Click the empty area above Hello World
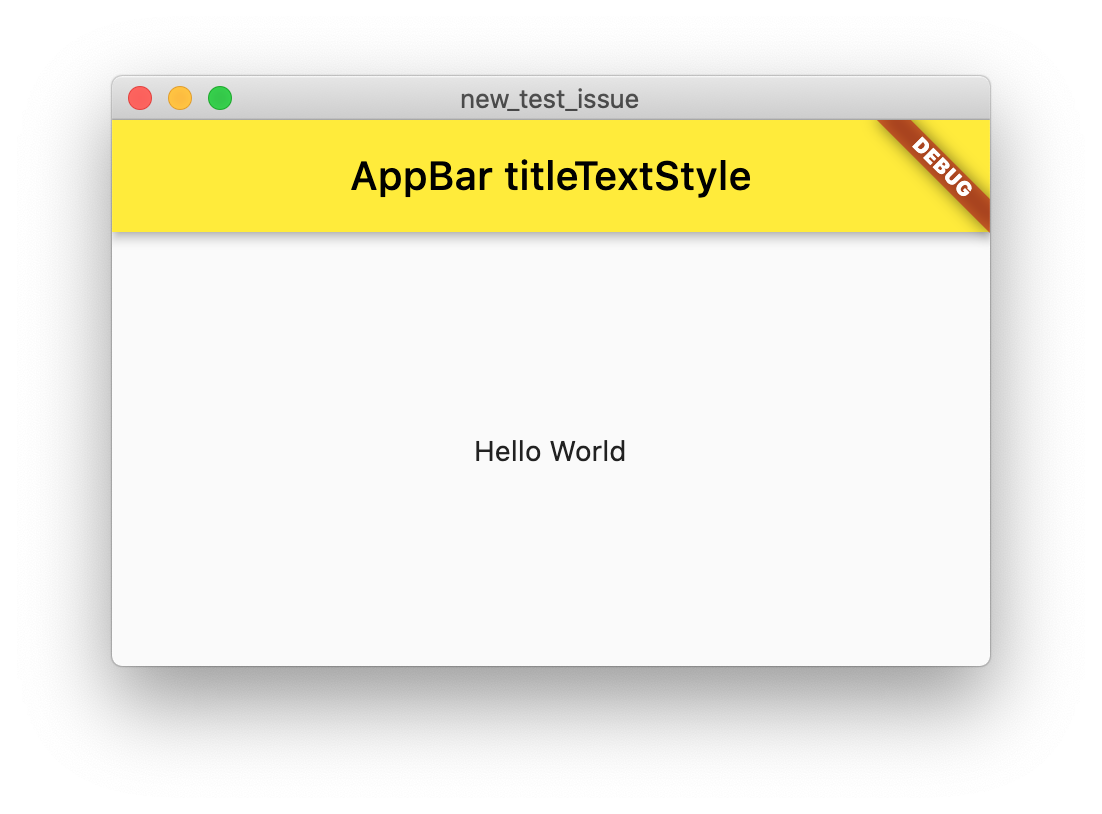1102x814 pixels. coord(551,330)
